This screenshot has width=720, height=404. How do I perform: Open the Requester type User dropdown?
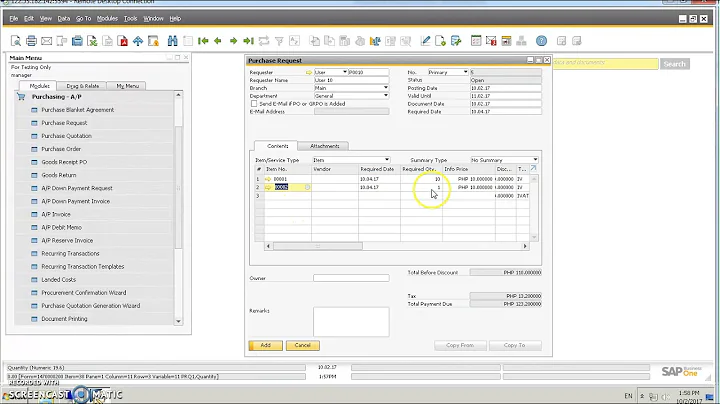click(345, 72)
